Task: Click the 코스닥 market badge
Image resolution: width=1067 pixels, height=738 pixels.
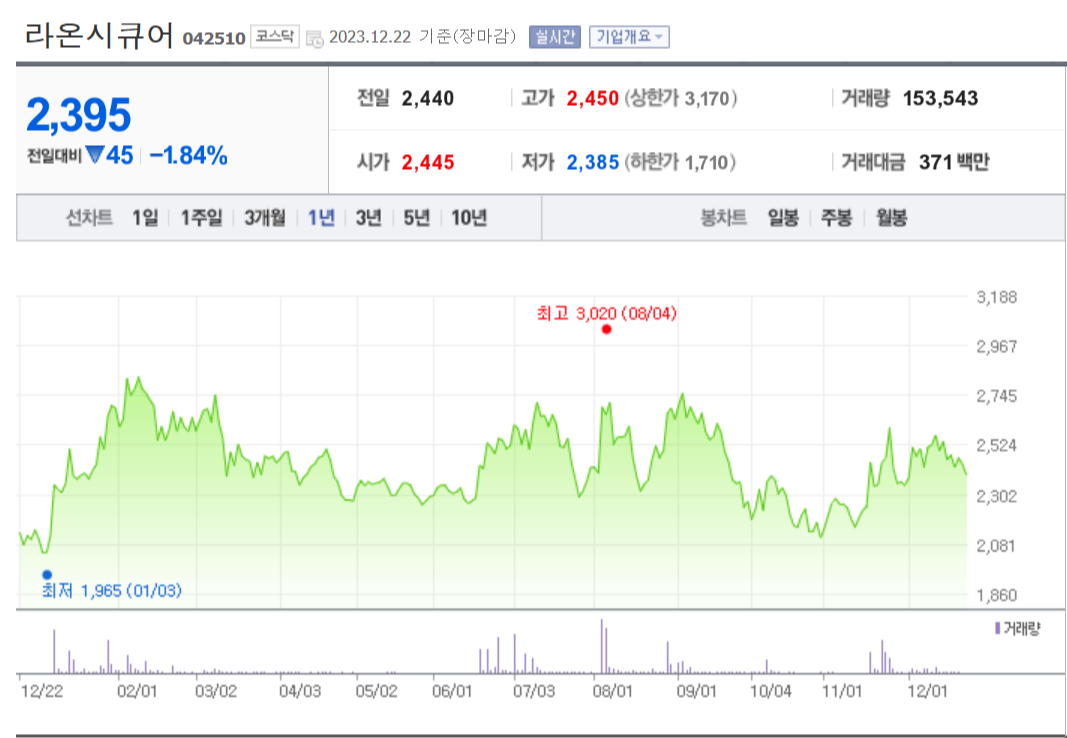Action: [275, 37]
